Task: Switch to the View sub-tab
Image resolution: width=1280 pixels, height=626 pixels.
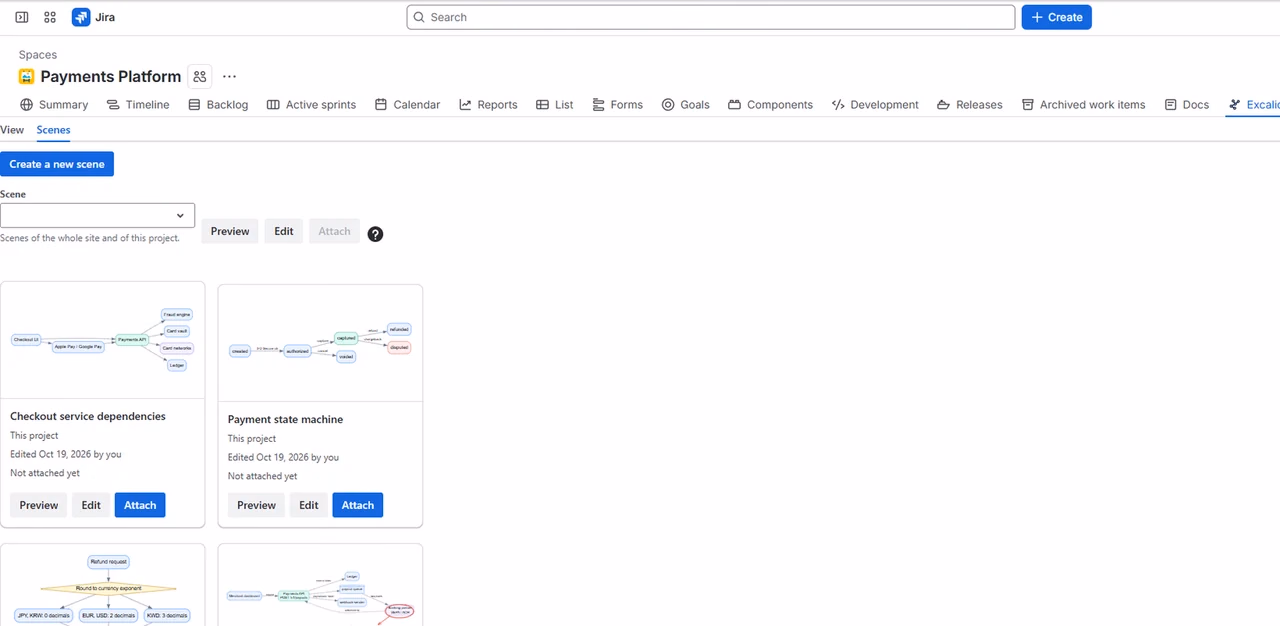Action: 12,130
